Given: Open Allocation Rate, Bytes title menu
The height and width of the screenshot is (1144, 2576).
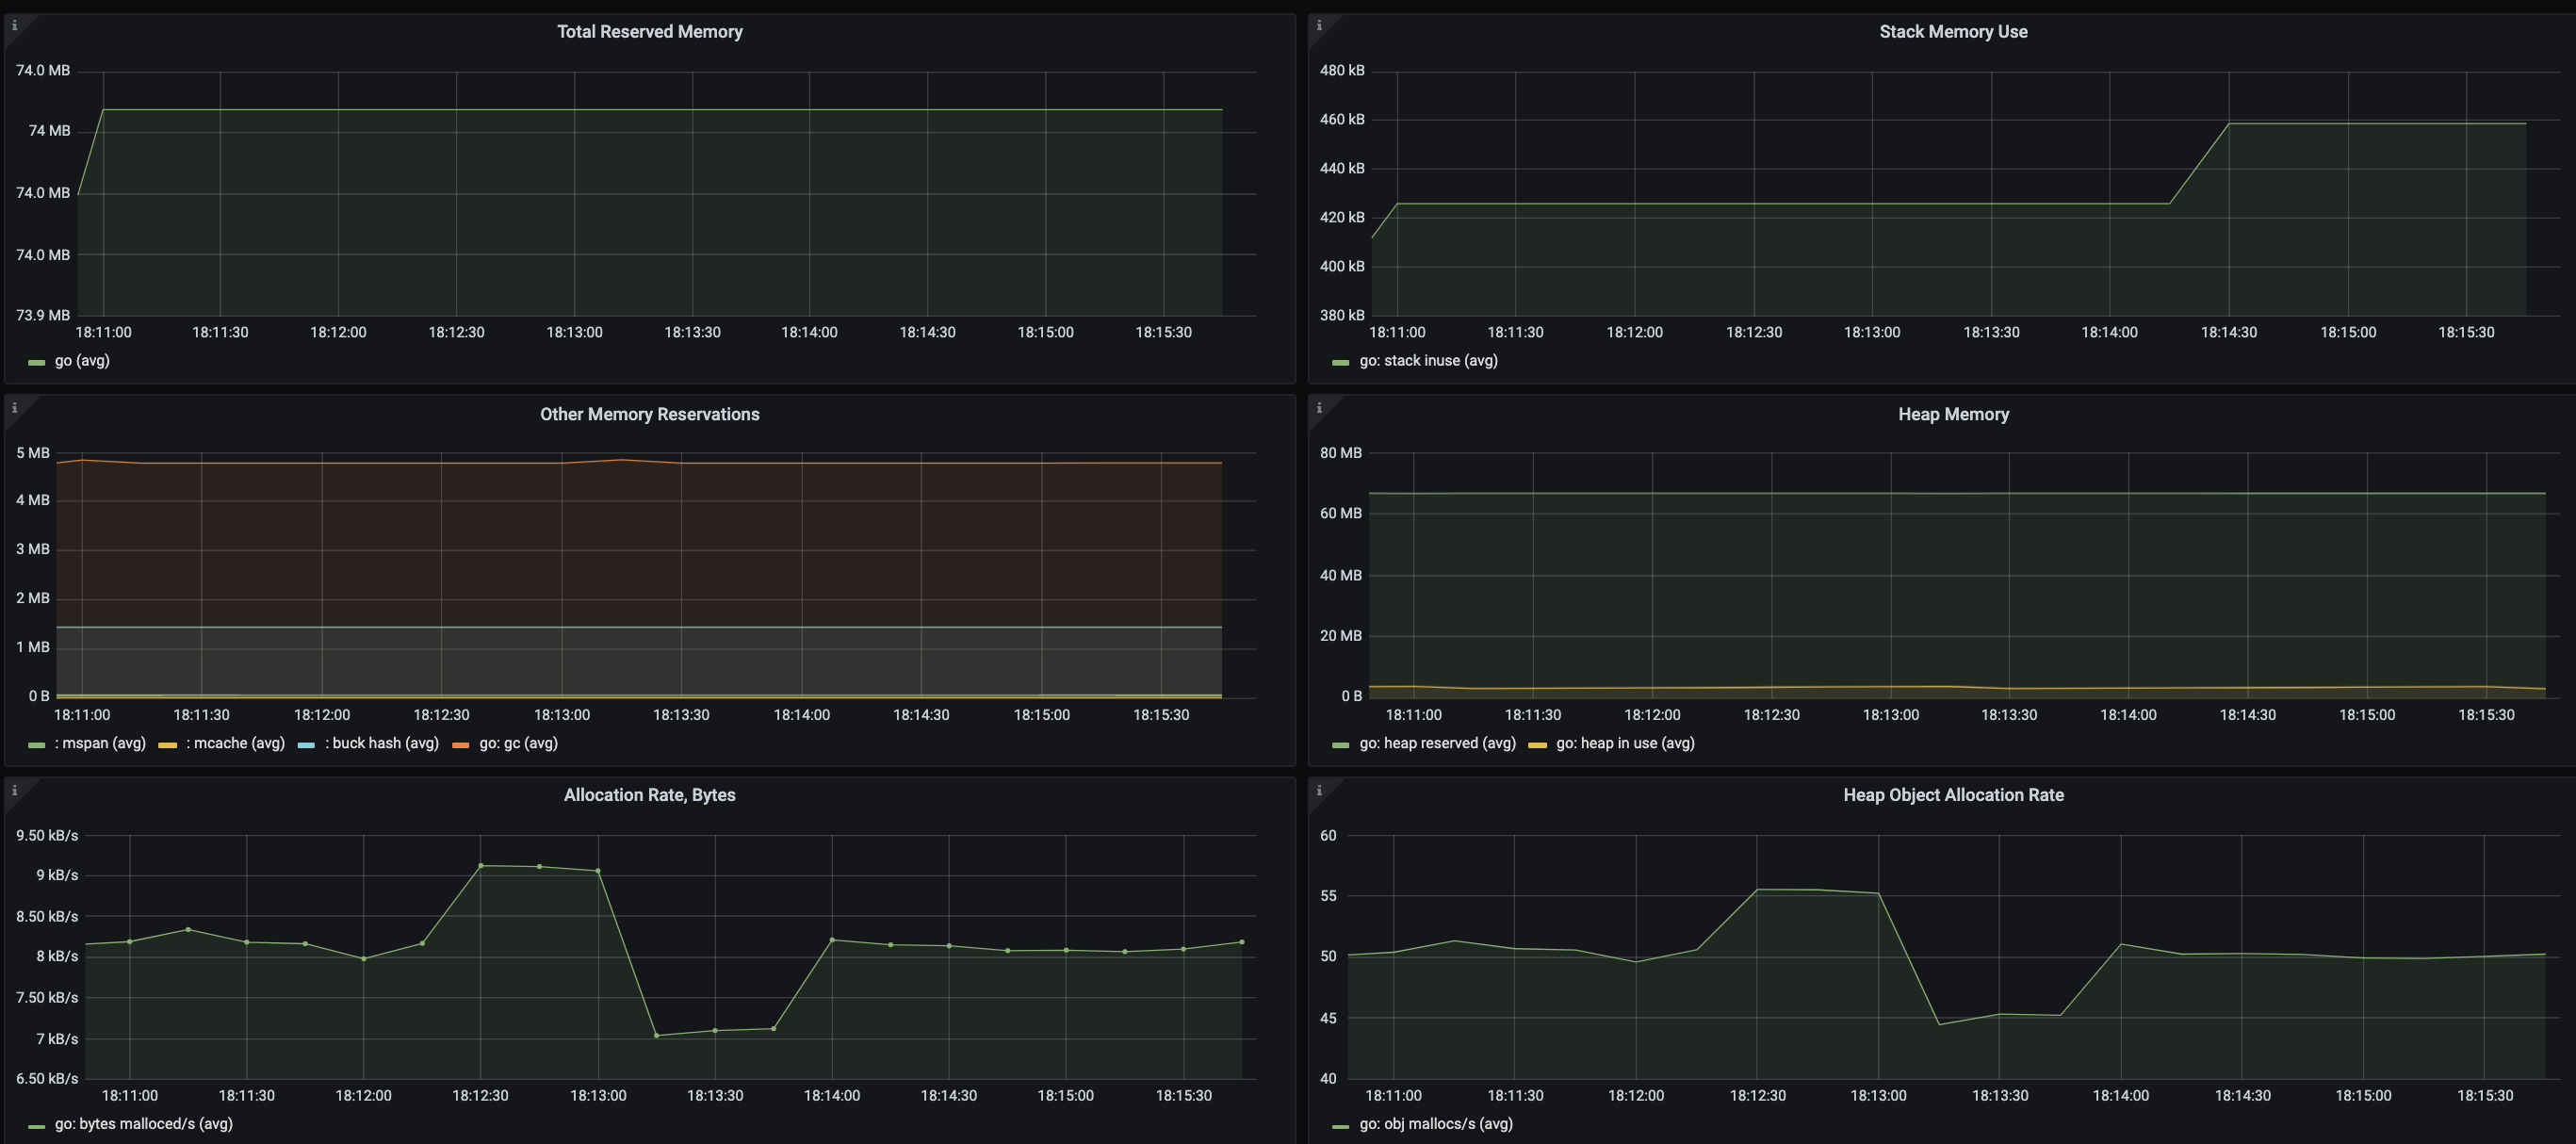Looking at the screenshot, I should coord(649,795).
